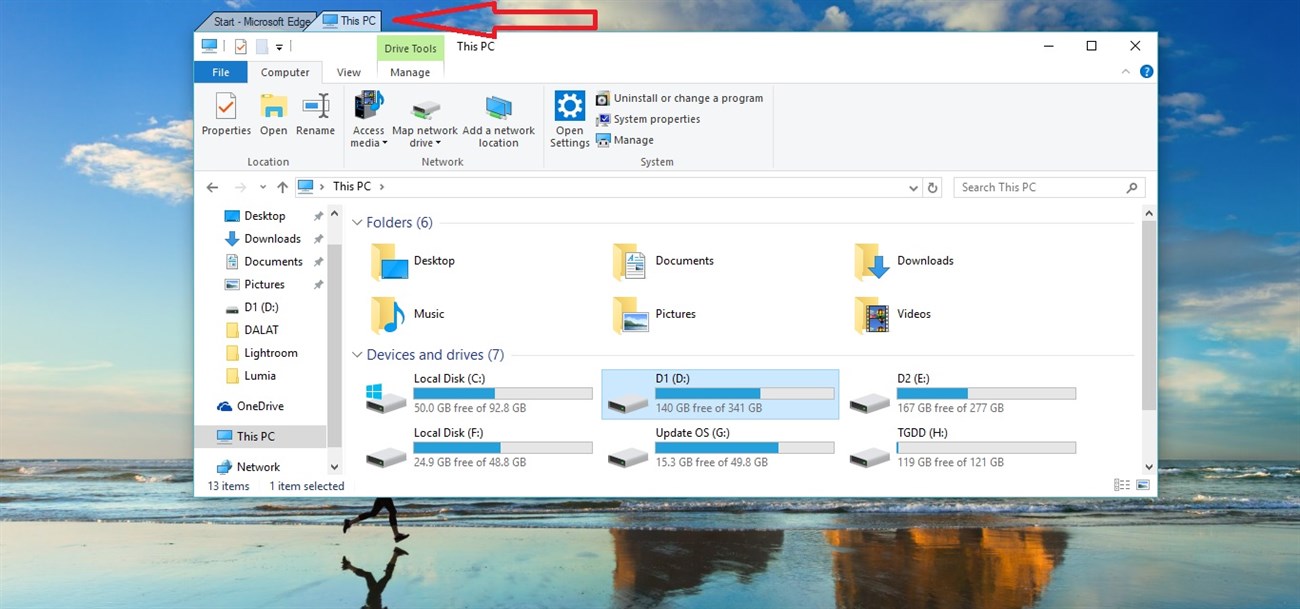This screenshot has height=609, width=1300.
Task: Collapse the Devices and drives section
Action: pos(357,354)
